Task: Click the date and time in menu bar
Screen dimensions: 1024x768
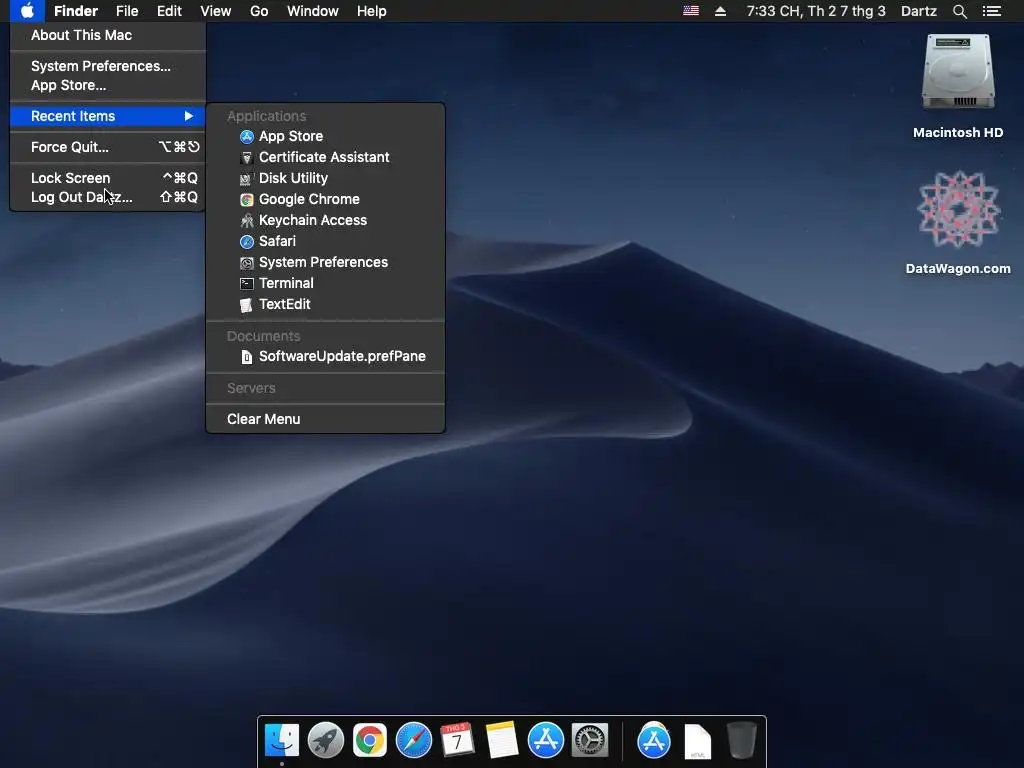Action: (816, 11)
